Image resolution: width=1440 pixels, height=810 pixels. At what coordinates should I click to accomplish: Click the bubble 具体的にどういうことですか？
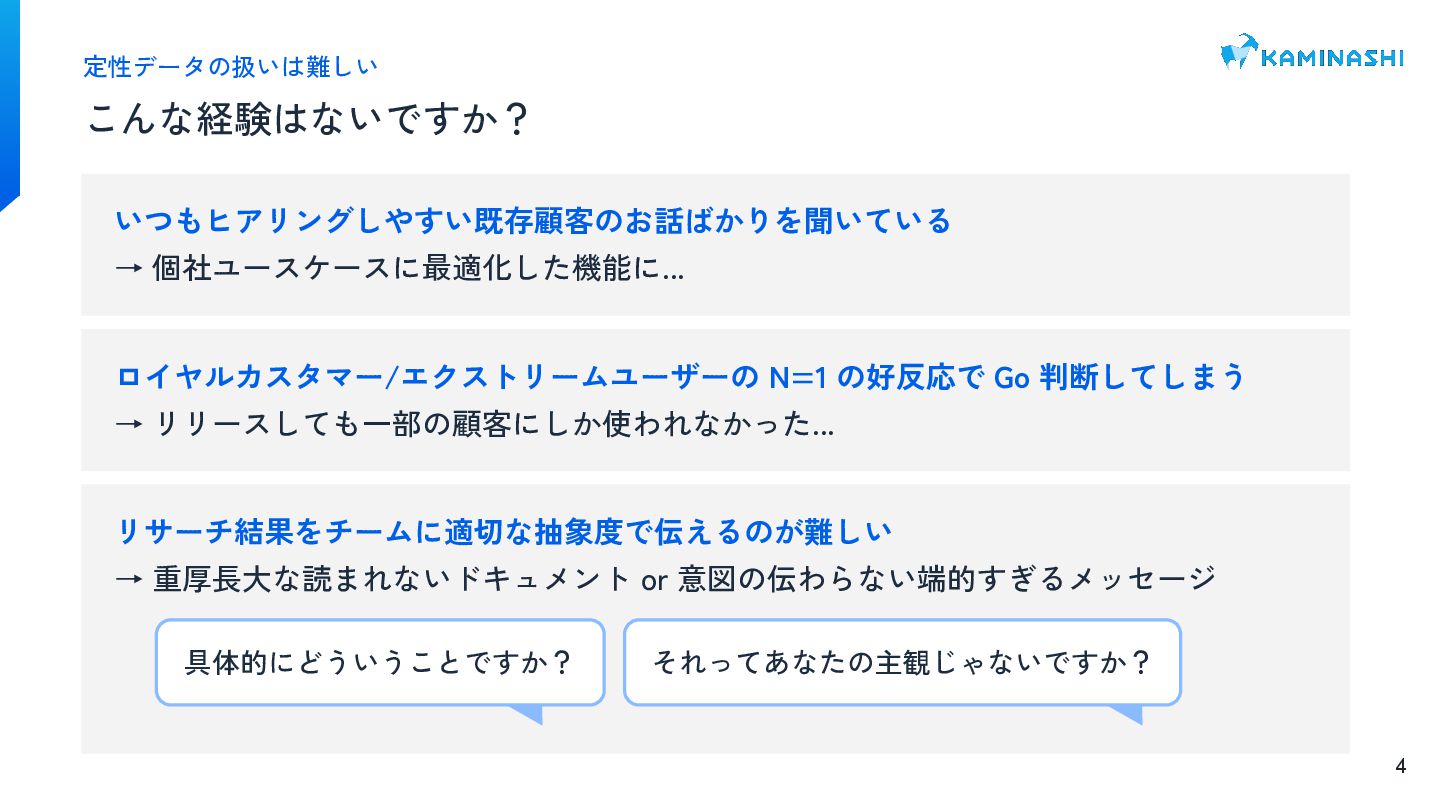coord(380,662)
